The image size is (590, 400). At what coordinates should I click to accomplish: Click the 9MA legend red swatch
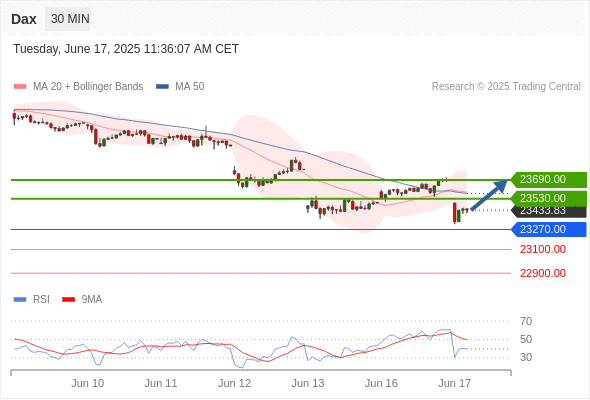[x=68, y=300]
